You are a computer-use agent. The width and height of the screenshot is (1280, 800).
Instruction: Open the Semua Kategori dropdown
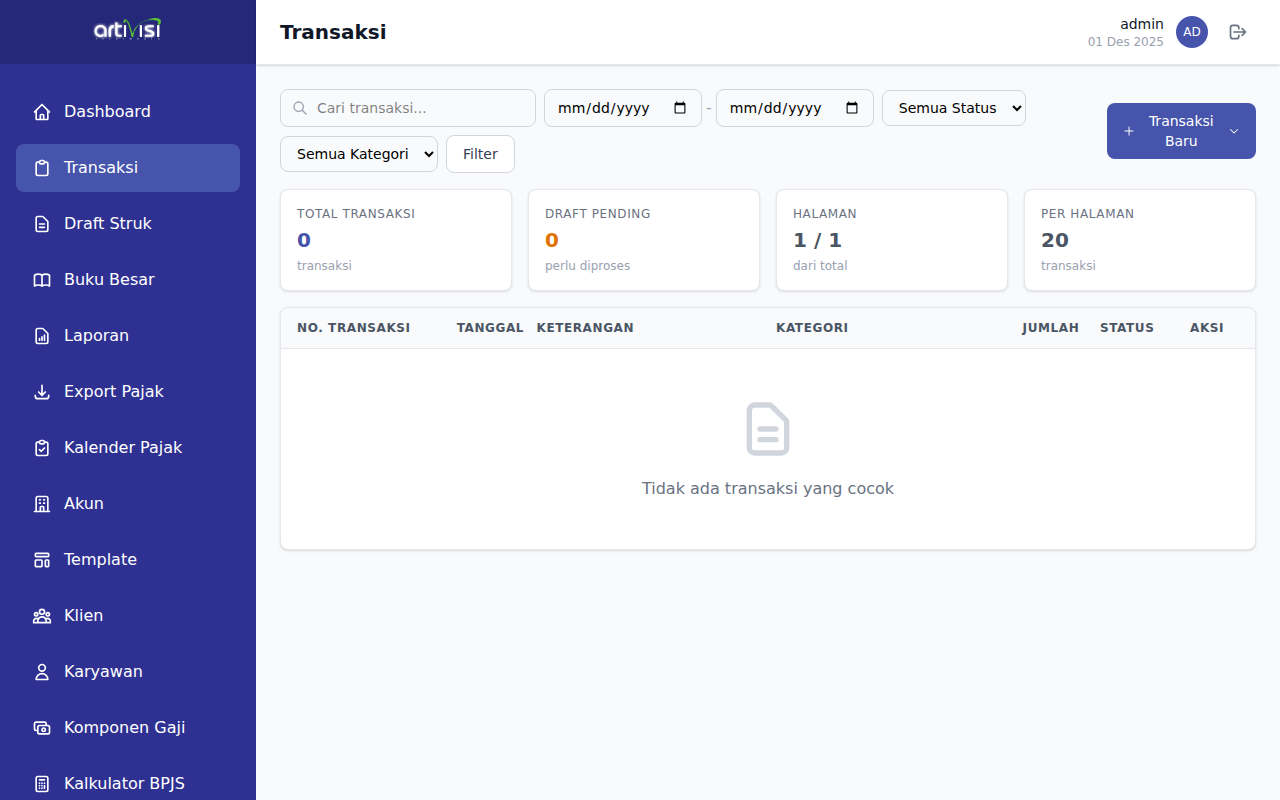(x=358, y=154)
